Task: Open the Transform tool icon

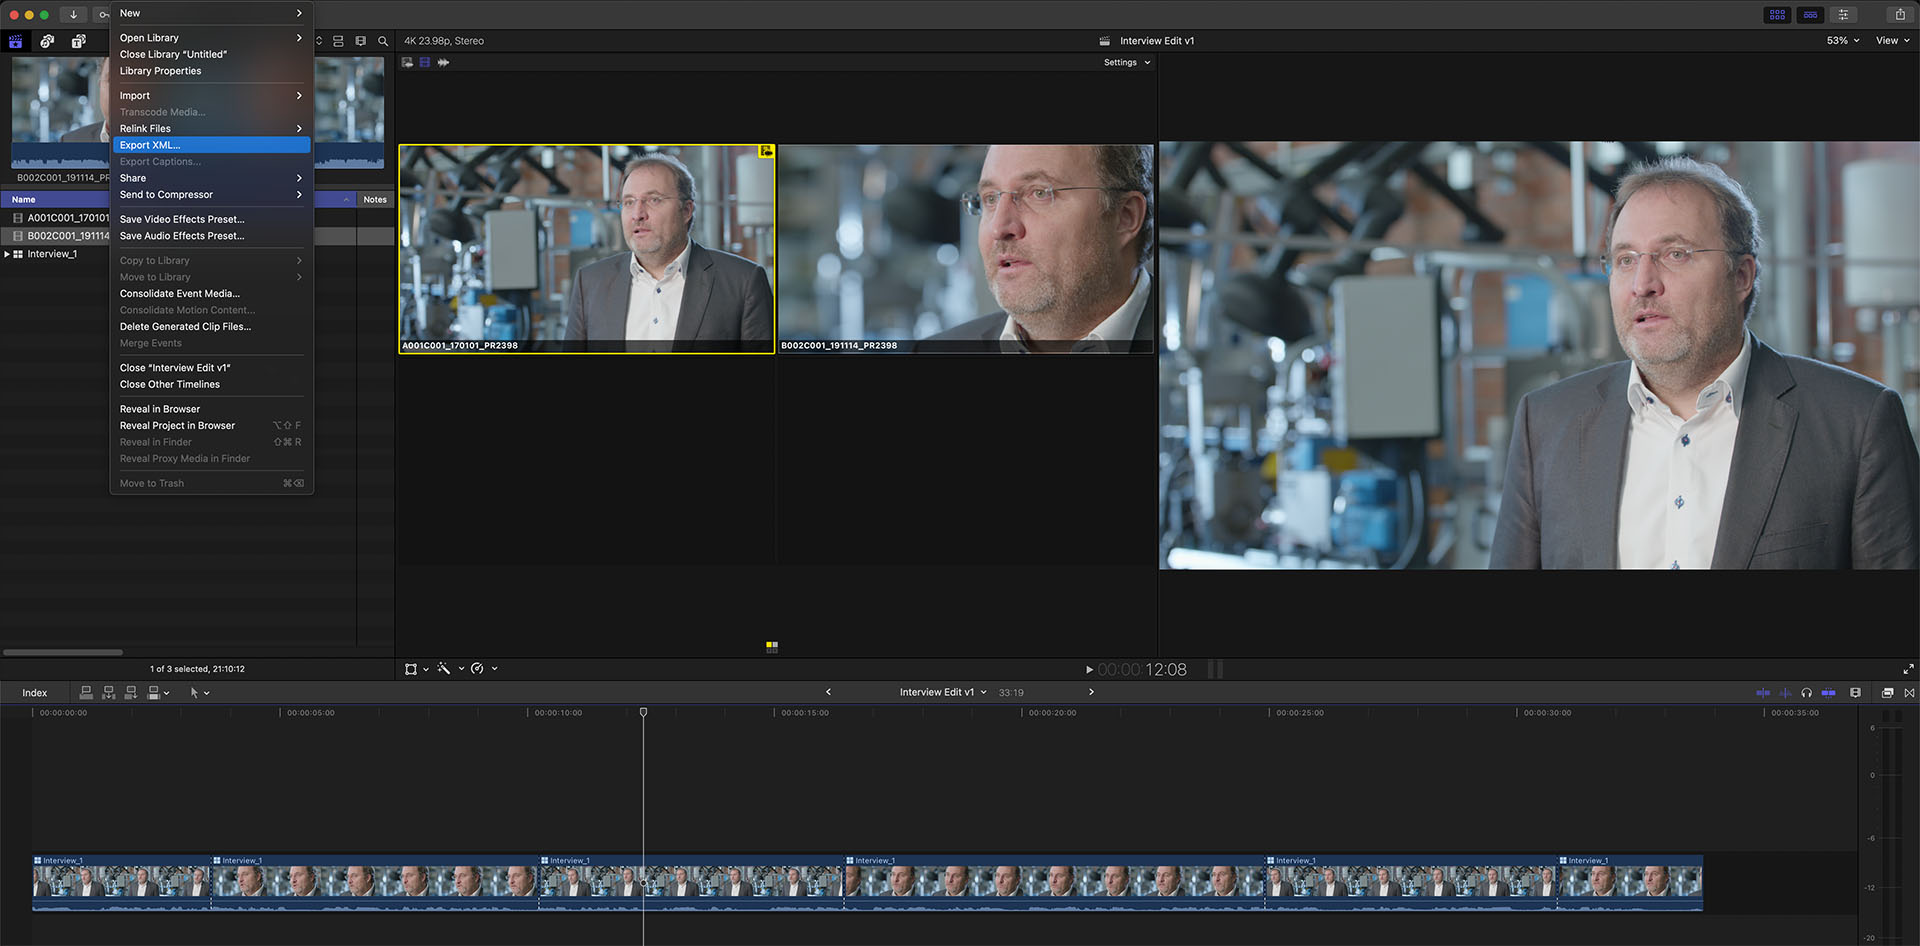Action: click(411, 669)
